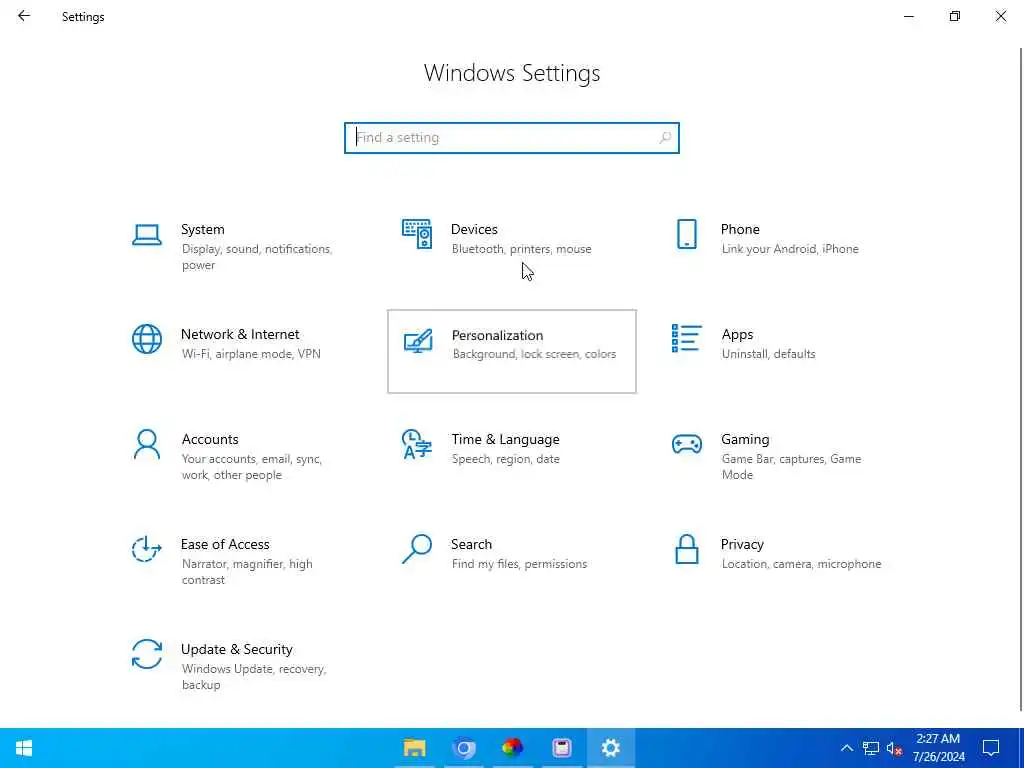This screenshot has width=1024, height=768.
Task: Open the Accounts heading
Action: click(x=210, y=440)
